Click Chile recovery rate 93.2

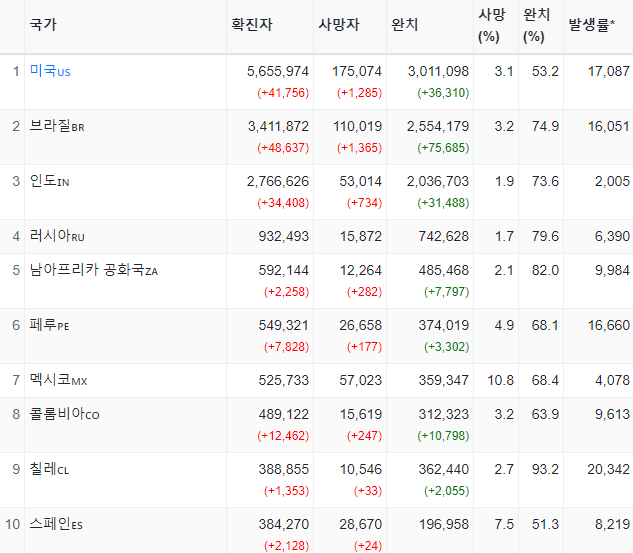(x=545, y=469)
